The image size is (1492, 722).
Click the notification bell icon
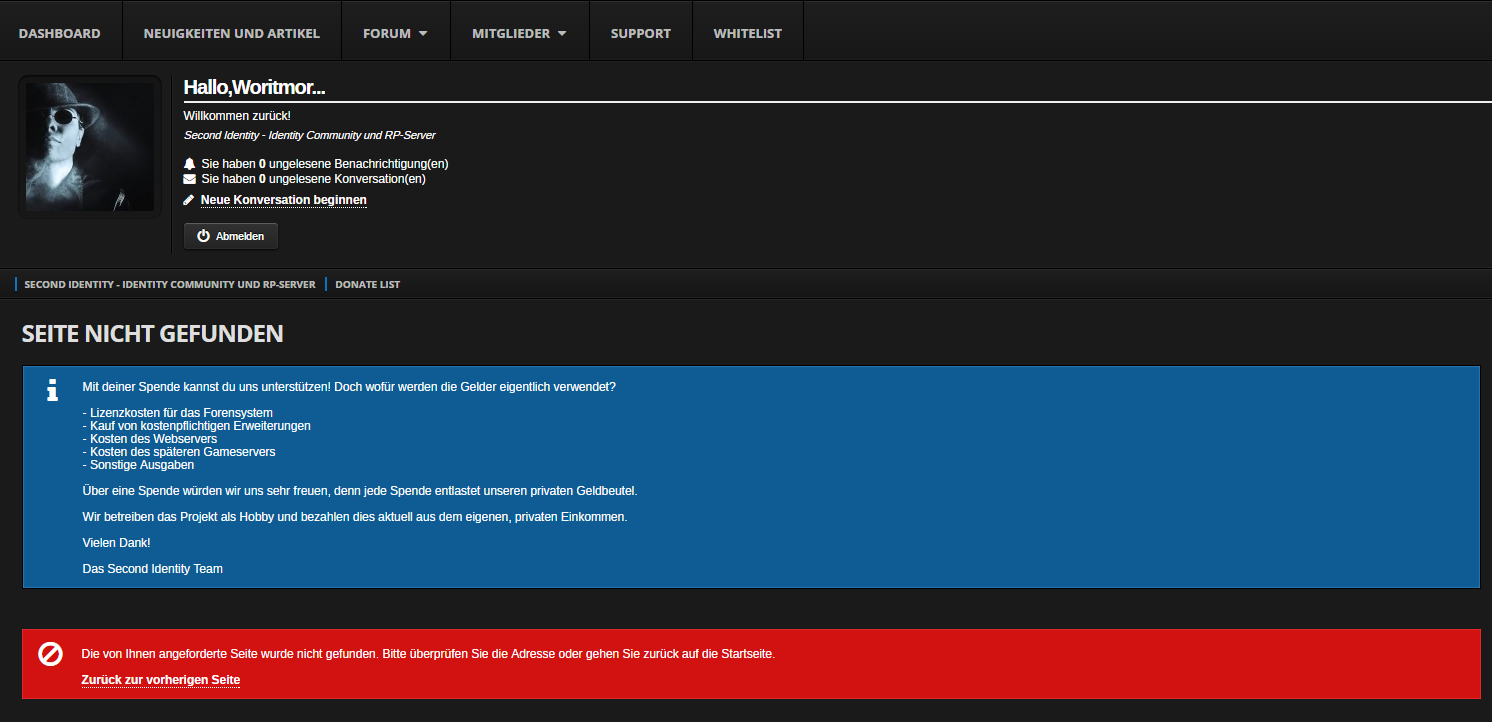[190, 163]
